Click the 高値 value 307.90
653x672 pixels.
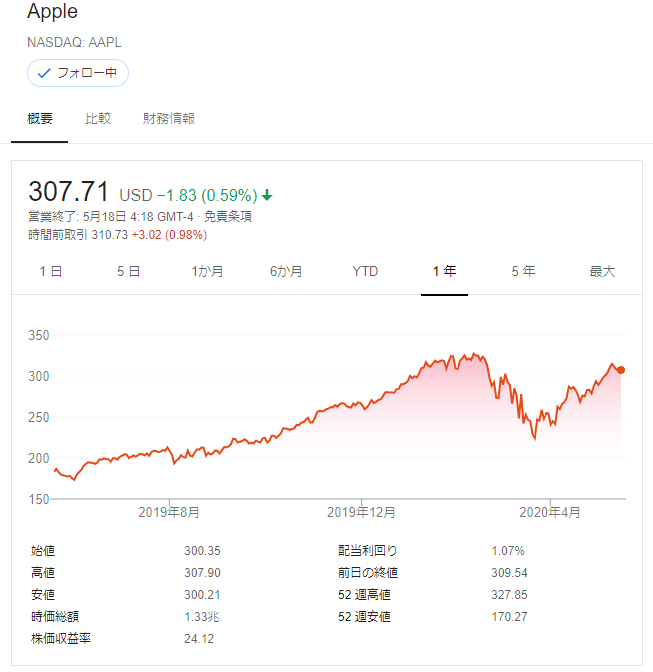point(202,573)
